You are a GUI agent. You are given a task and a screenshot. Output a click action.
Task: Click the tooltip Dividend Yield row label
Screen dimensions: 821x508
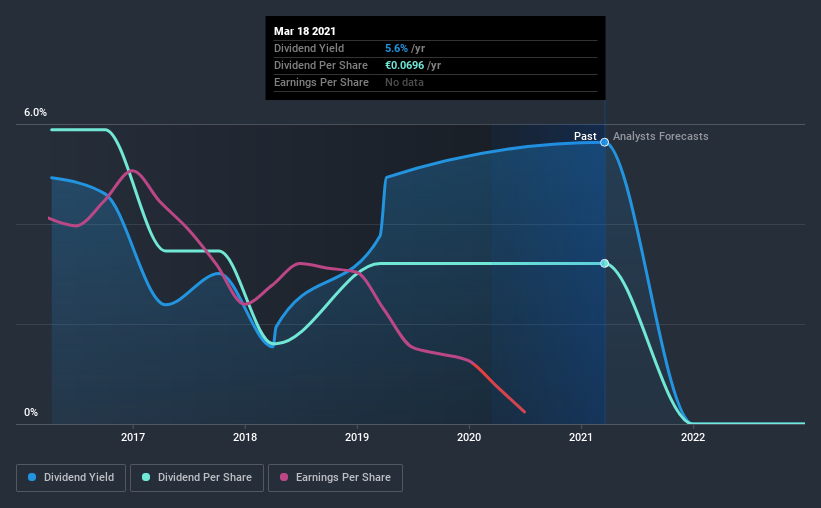click(309, 48)
